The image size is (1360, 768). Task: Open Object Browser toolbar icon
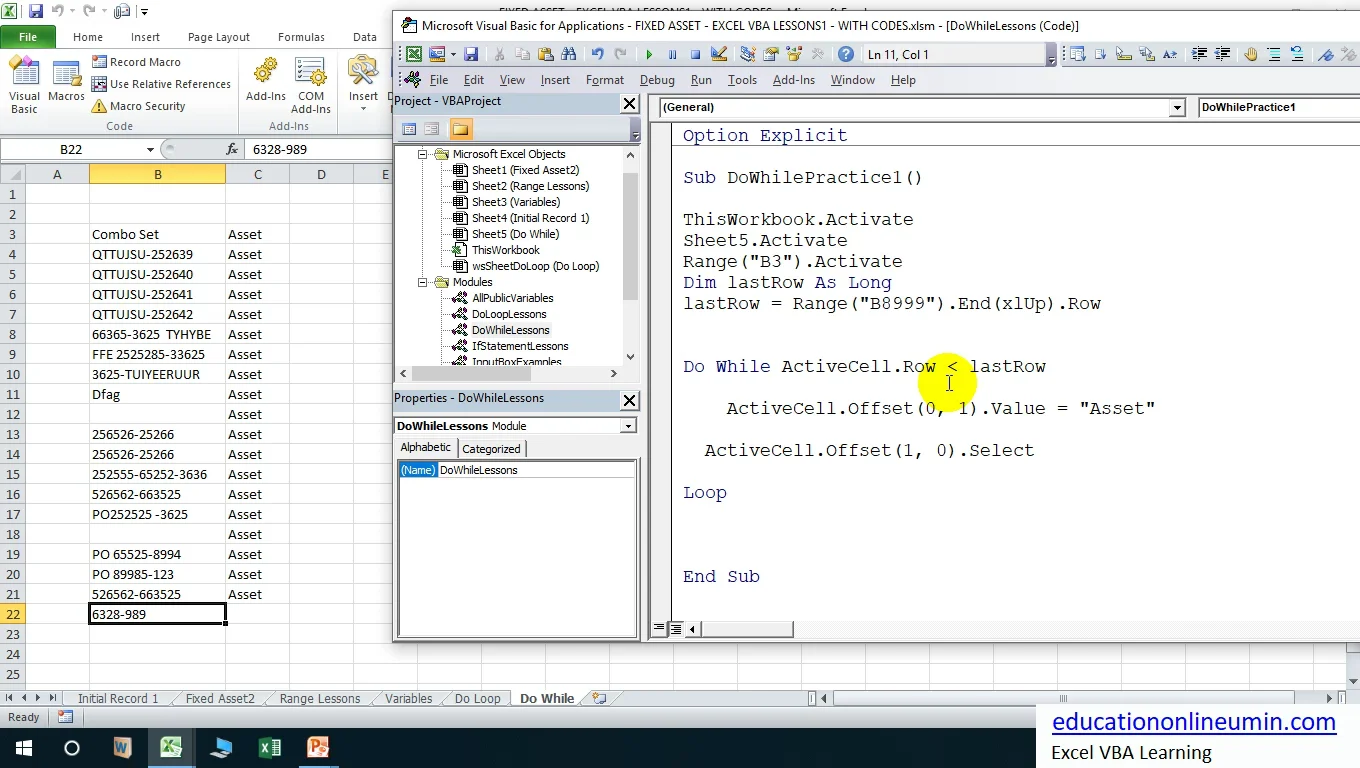click(794, 54)
